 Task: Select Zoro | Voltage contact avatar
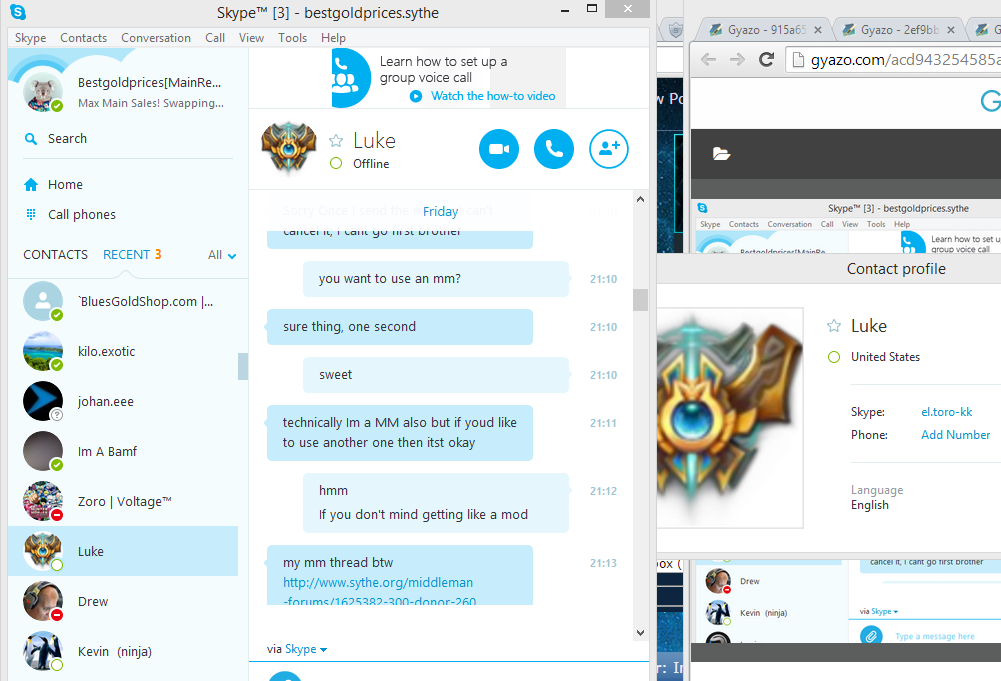point(43,501)
